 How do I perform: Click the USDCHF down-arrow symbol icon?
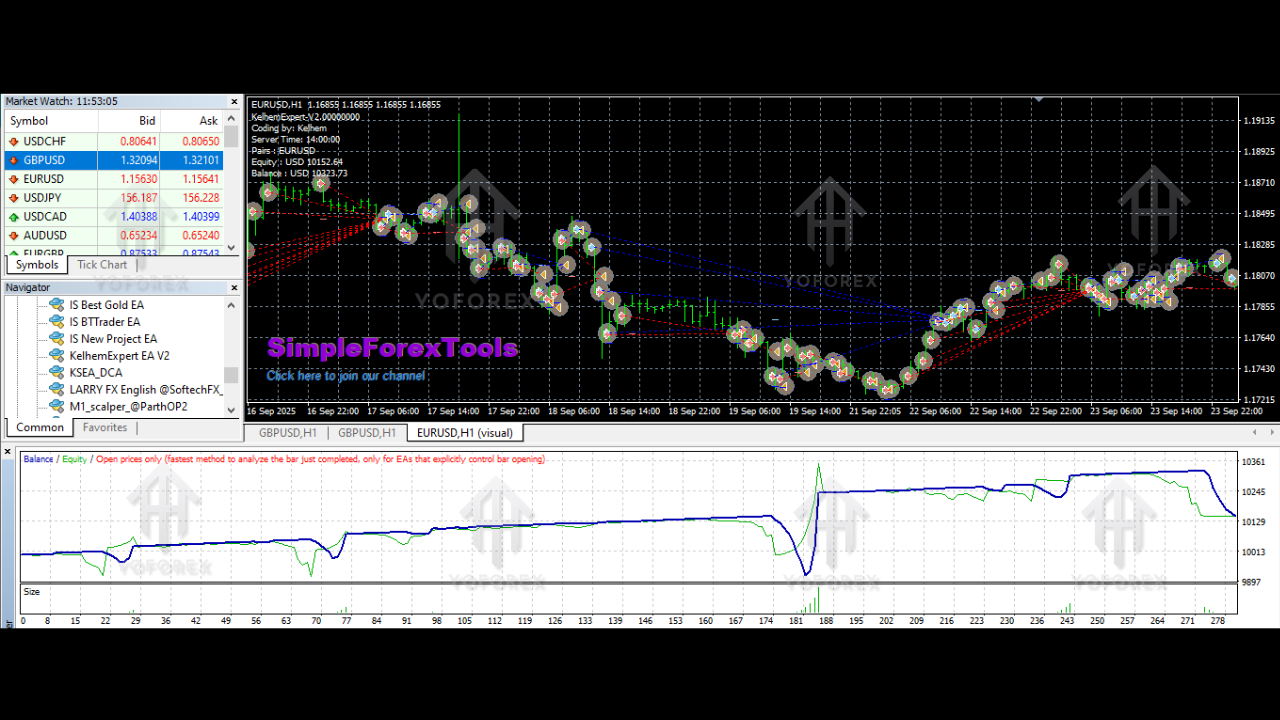[x=14, y=142]
